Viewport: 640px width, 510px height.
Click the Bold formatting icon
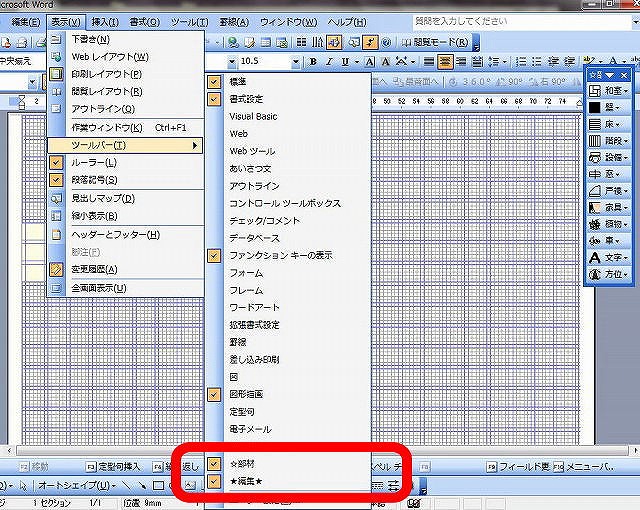pos(314,62)
